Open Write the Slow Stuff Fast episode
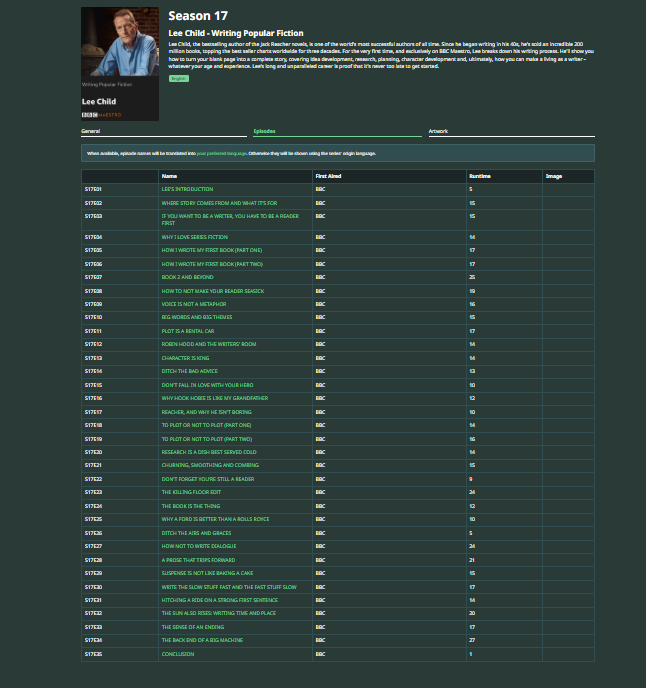The image size is (646, 688). tap(229, 587)
